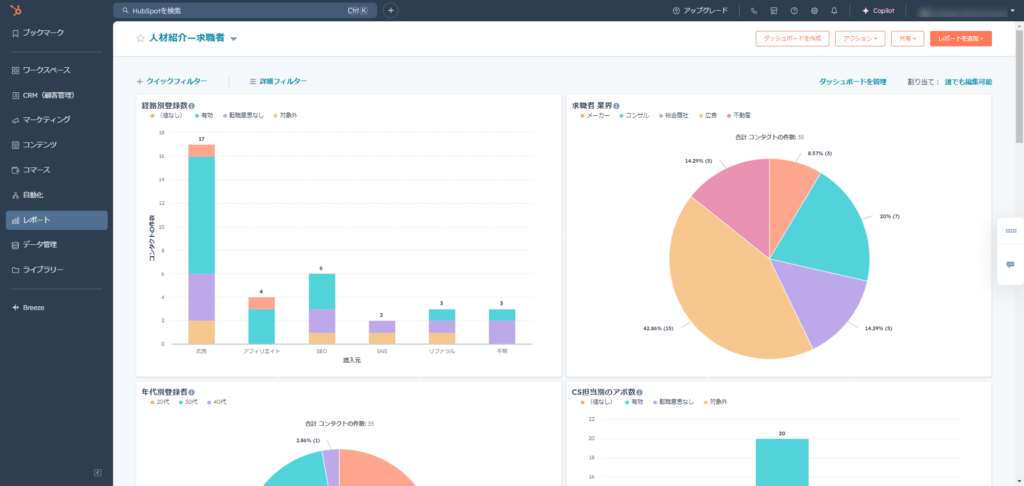This screenshot has height=486, width=1024.
Task: Select レポート in the sidebar
Action: pos(57,220)
